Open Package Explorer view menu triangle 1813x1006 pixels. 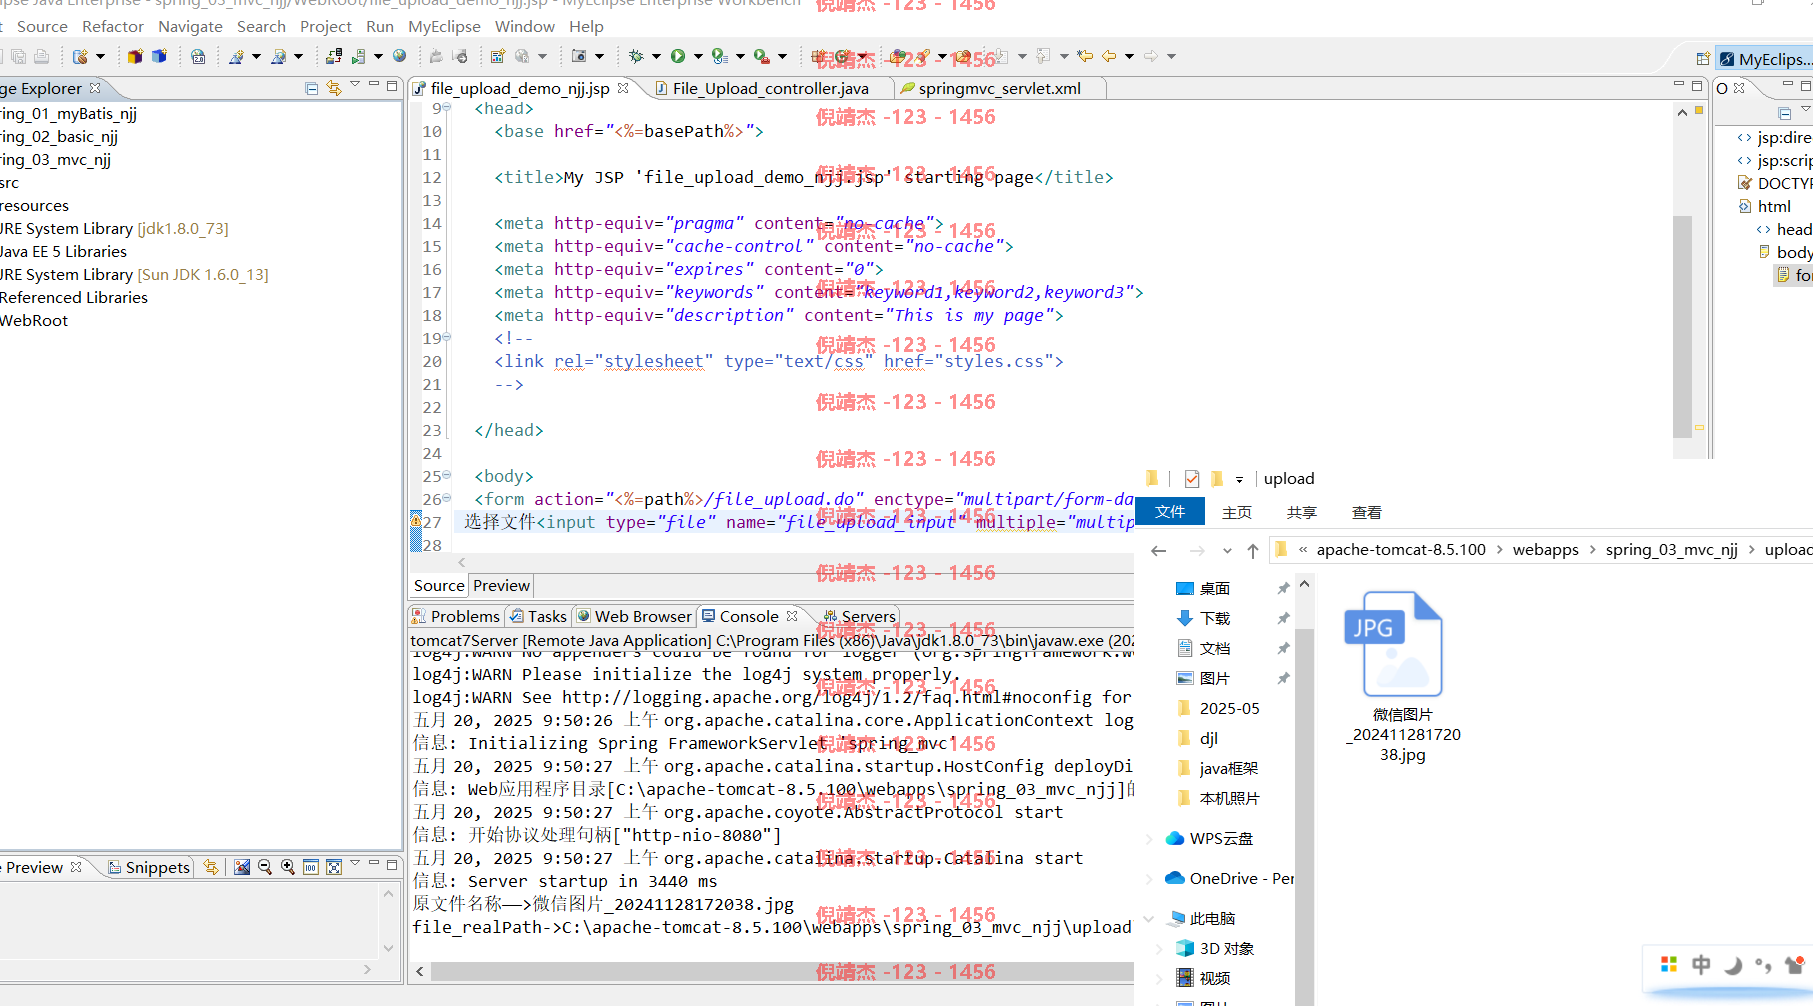[x=355, y=85]
